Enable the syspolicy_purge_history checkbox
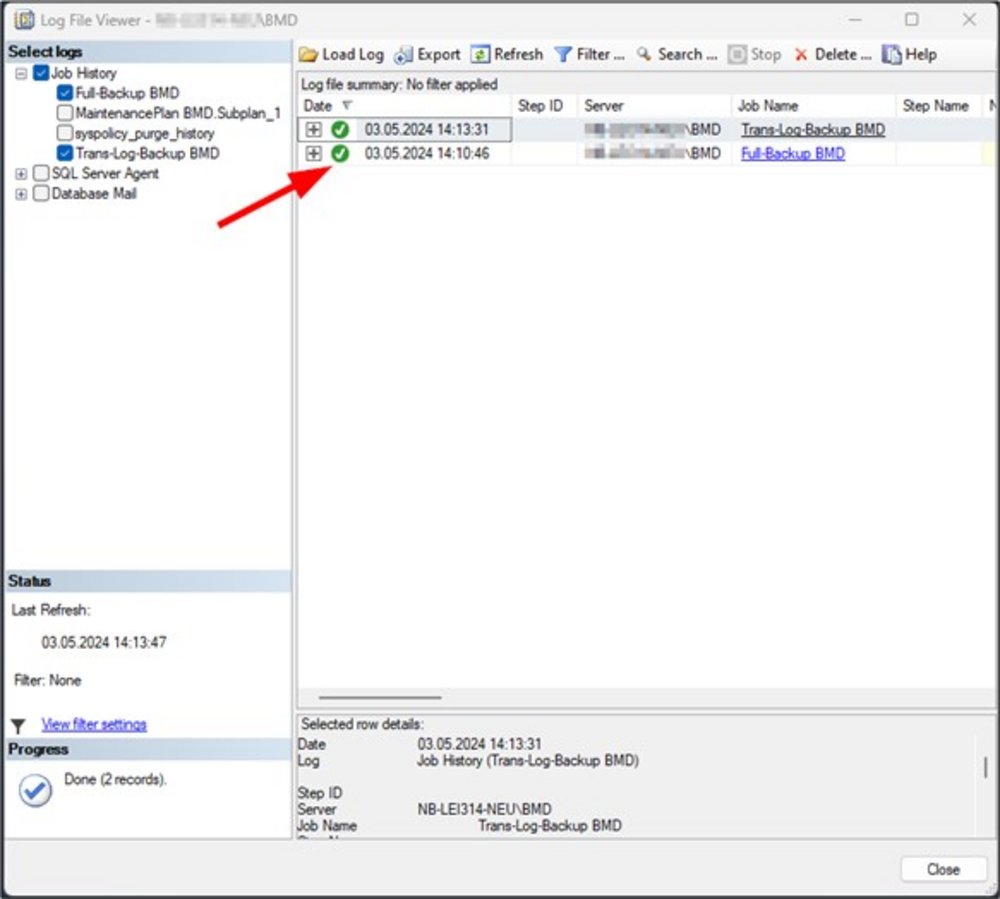 pyautogui.click(x=66, y=133)
